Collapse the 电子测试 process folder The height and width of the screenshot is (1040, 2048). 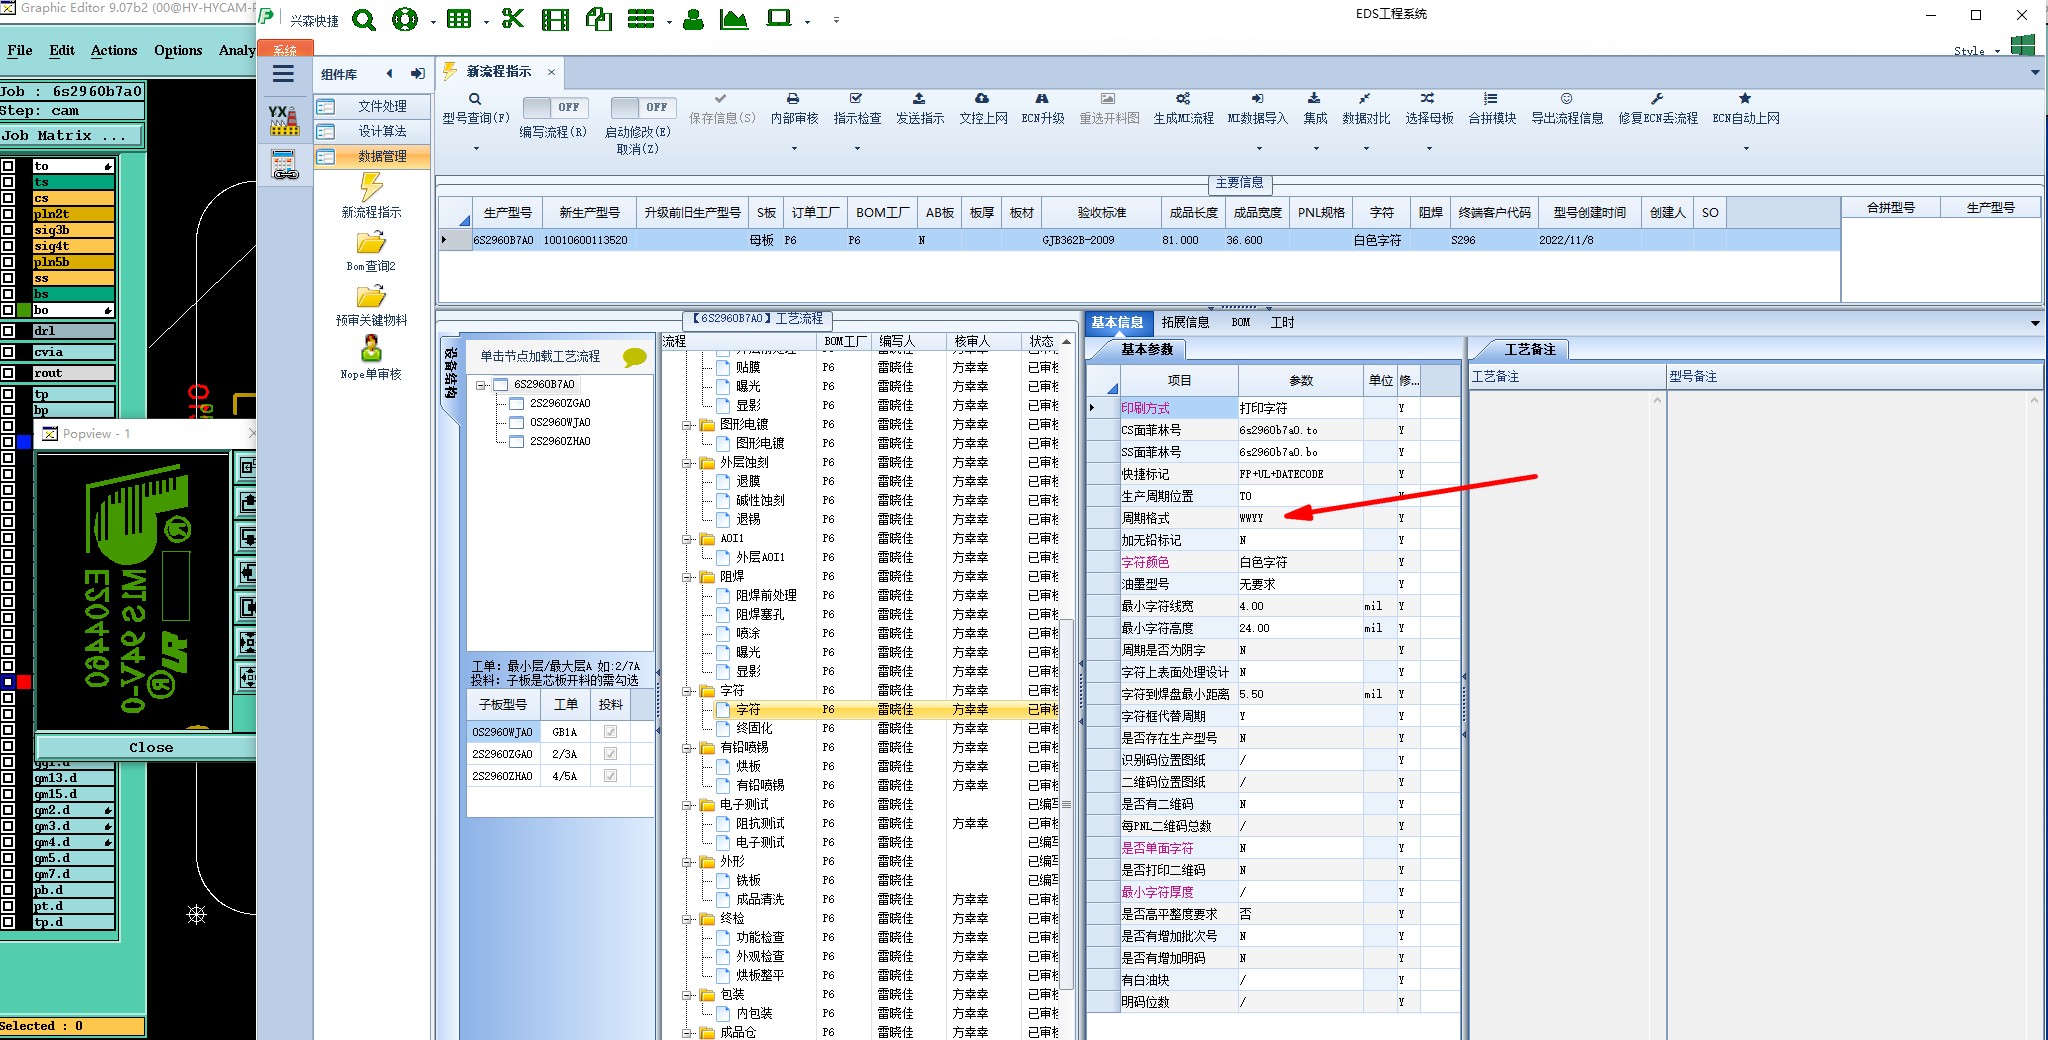(x=688, y=805)
